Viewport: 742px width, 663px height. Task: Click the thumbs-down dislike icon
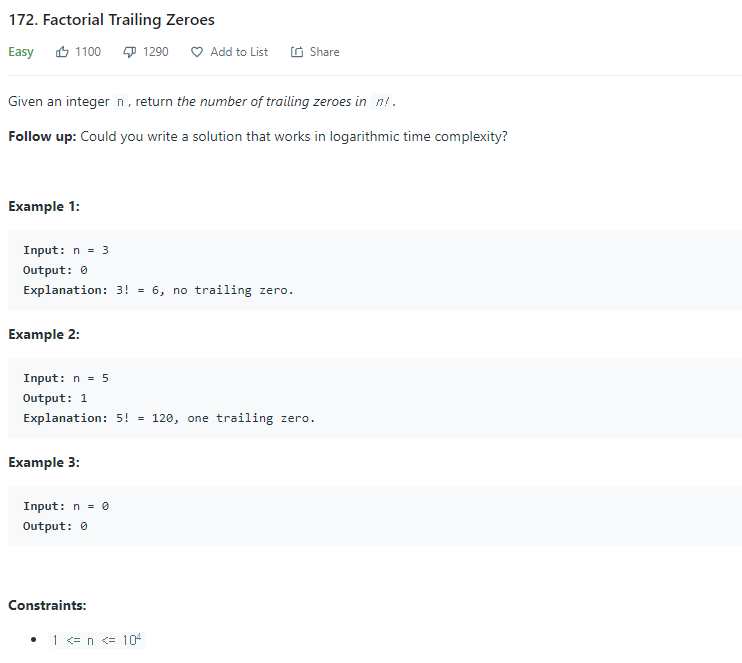coord(130,52)
